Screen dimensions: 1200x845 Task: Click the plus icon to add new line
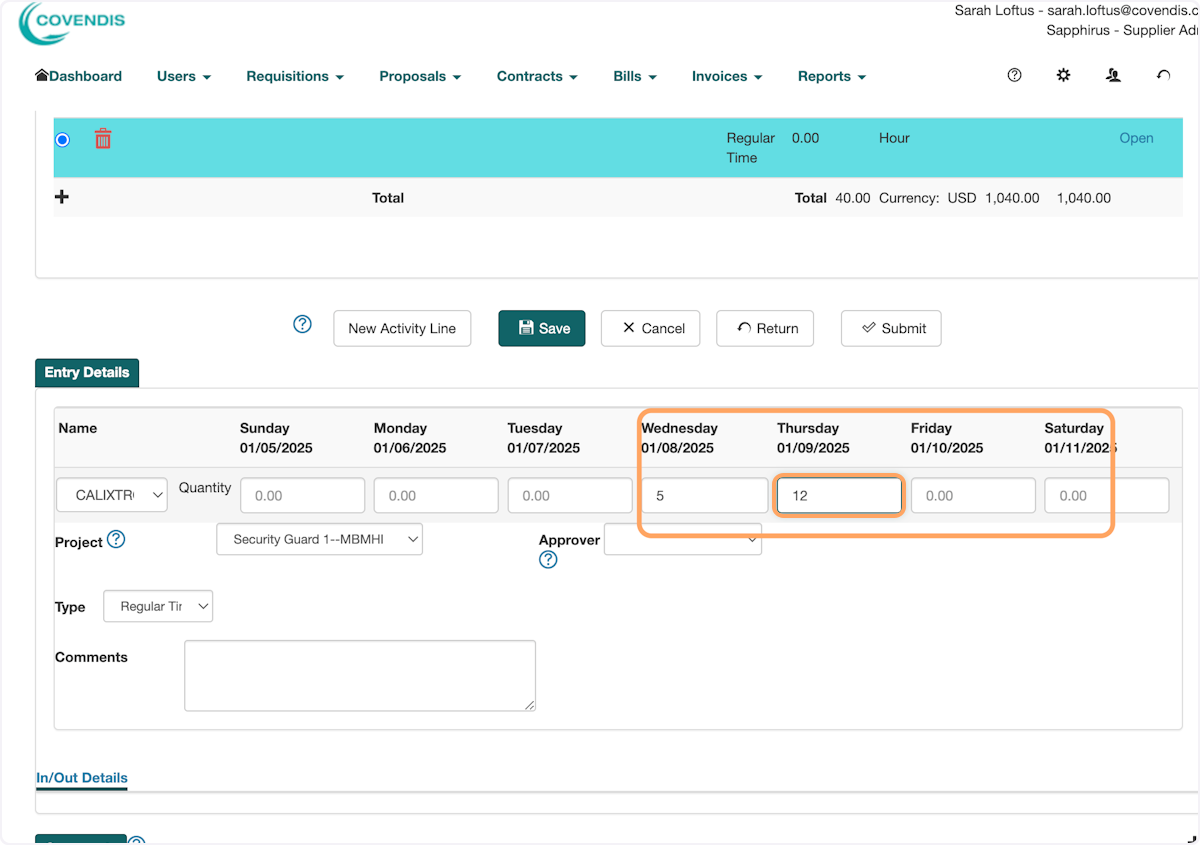(61, 197)
